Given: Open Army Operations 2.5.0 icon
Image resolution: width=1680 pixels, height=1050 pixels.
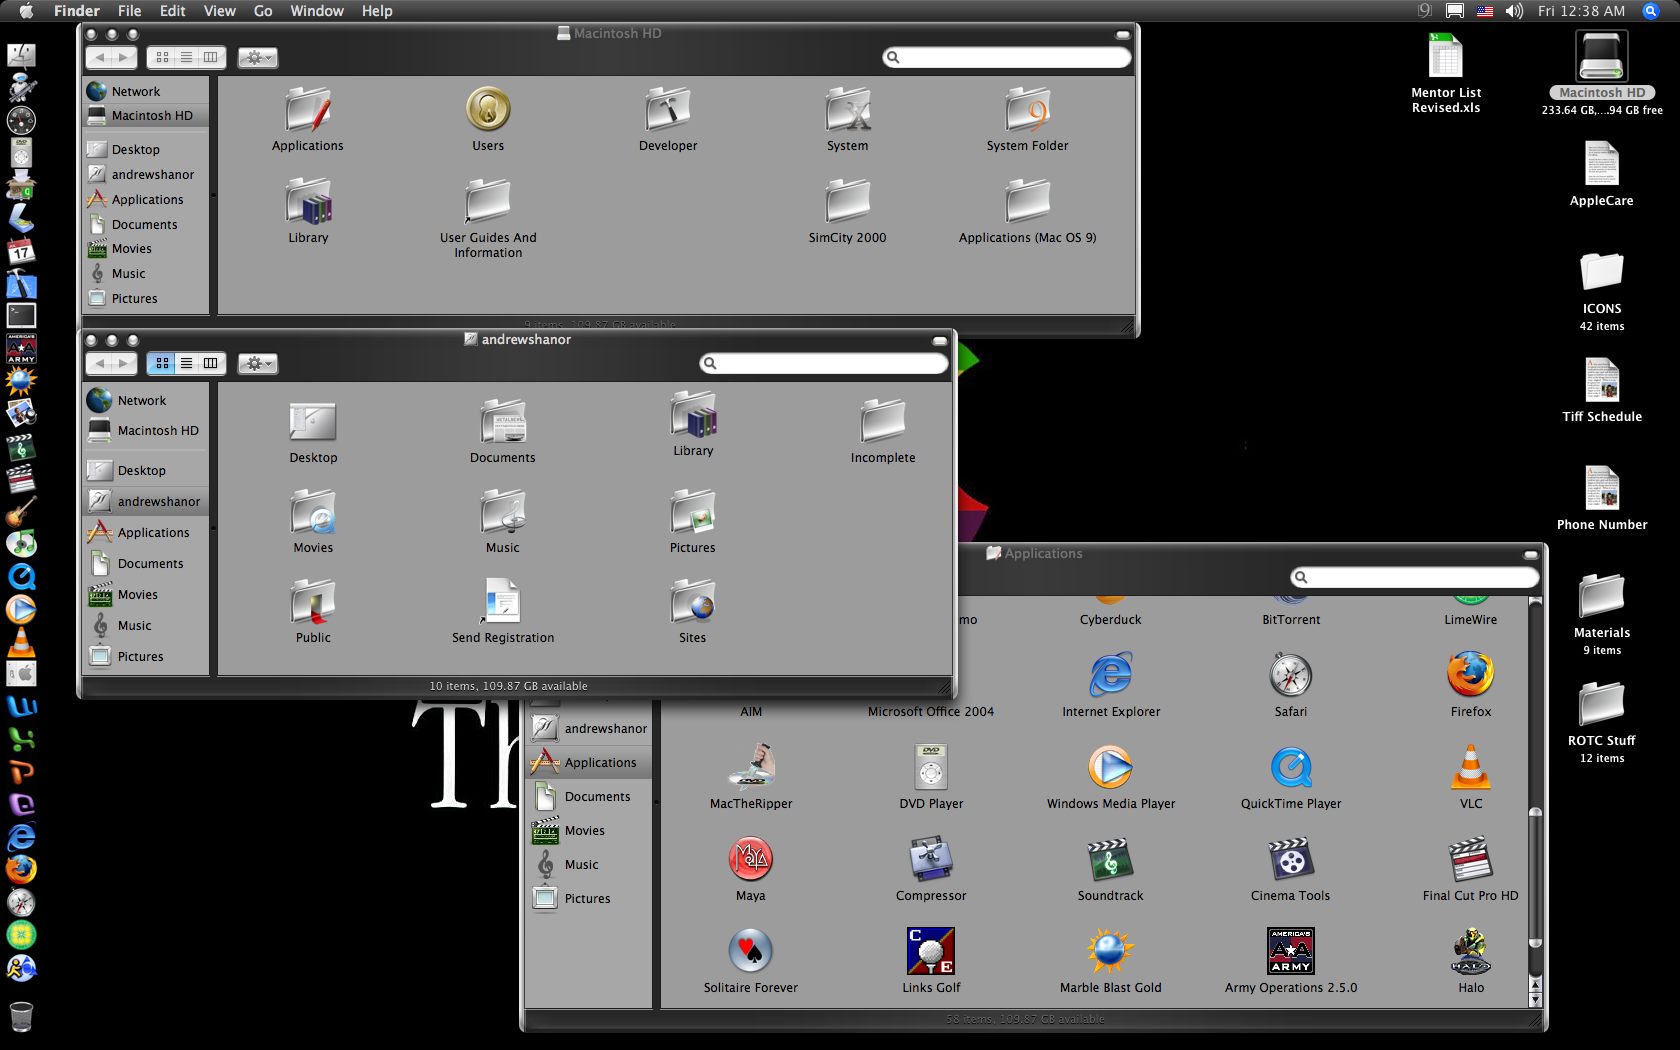Looking at the screenshot, I should tap(1291, 951).
